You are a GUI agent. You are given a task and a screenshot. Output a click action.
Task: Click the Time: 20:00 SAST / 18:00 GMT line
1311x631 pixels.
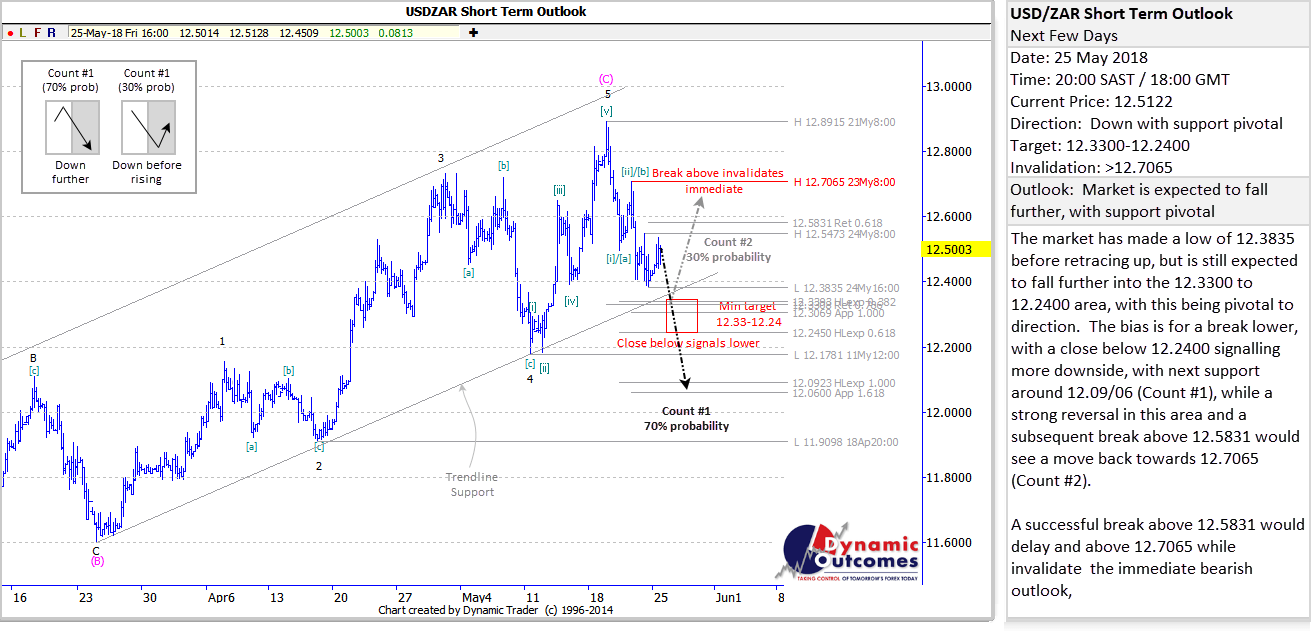[x=1120, y=80]
